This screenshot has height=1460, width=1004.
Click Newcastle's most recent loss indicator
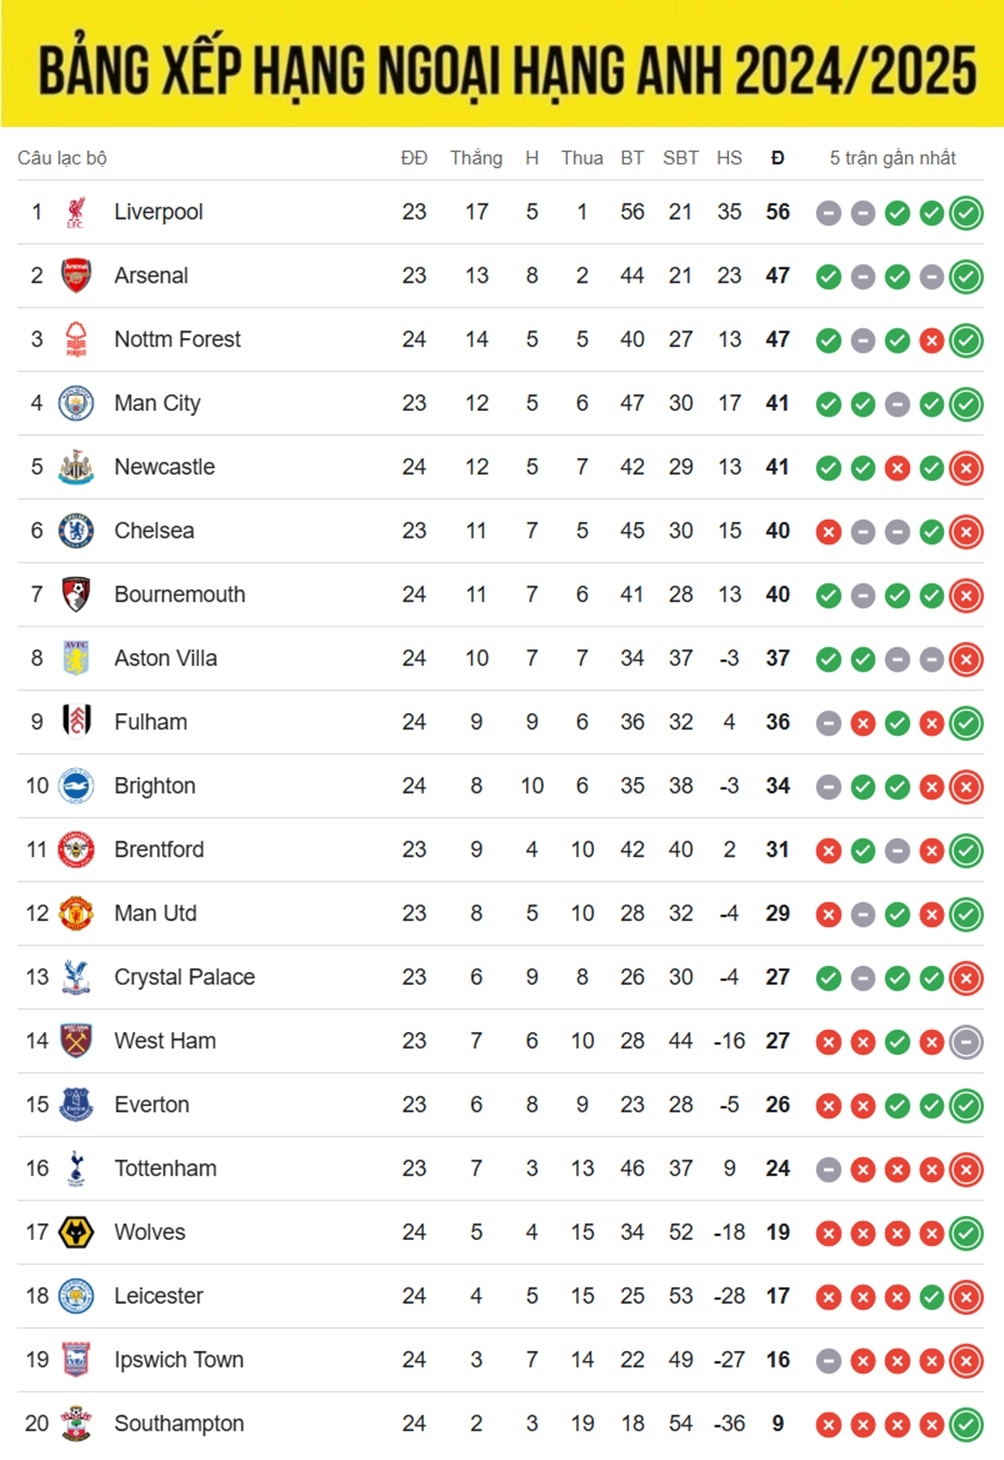[966, 468]
